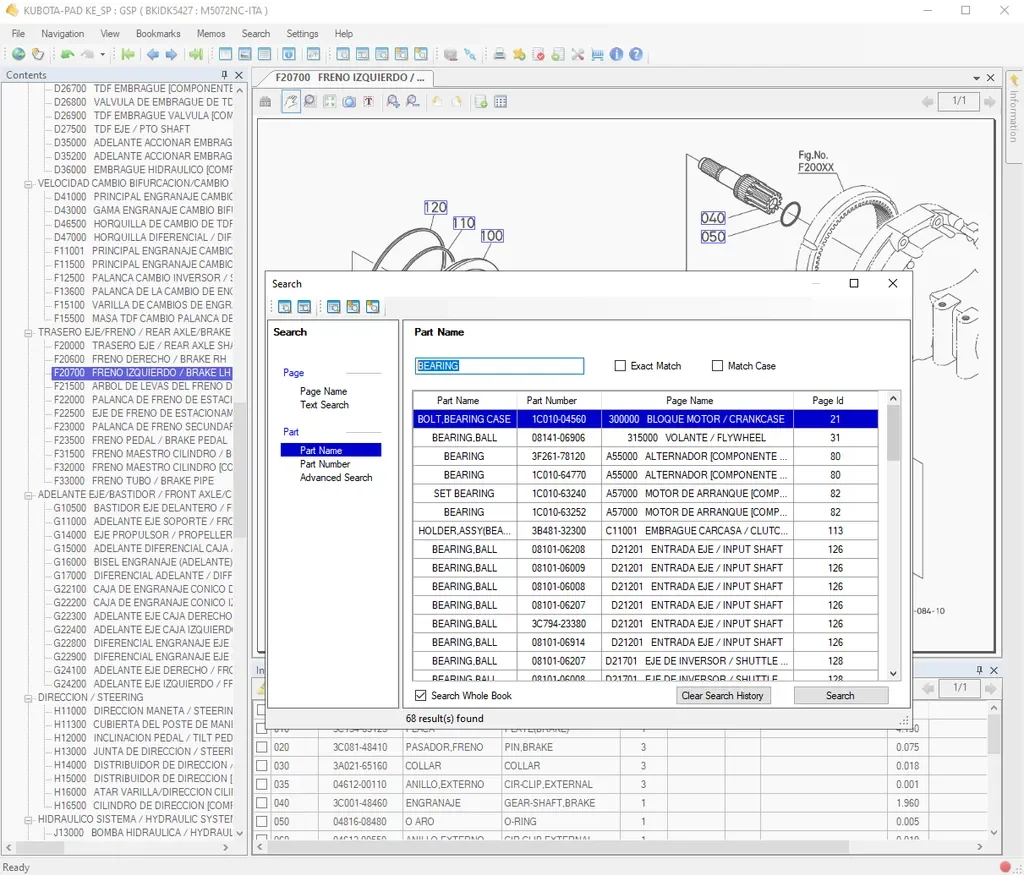This screenshot has width=1024, height=875.
Task: Click the shopping cart icon in toolbar
Action: pyautogui.click(x=597, y=55)
